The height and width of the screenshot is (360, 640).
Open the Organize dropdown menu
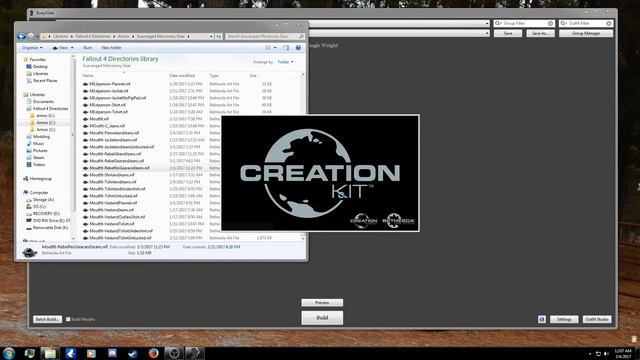pos(32,48)
